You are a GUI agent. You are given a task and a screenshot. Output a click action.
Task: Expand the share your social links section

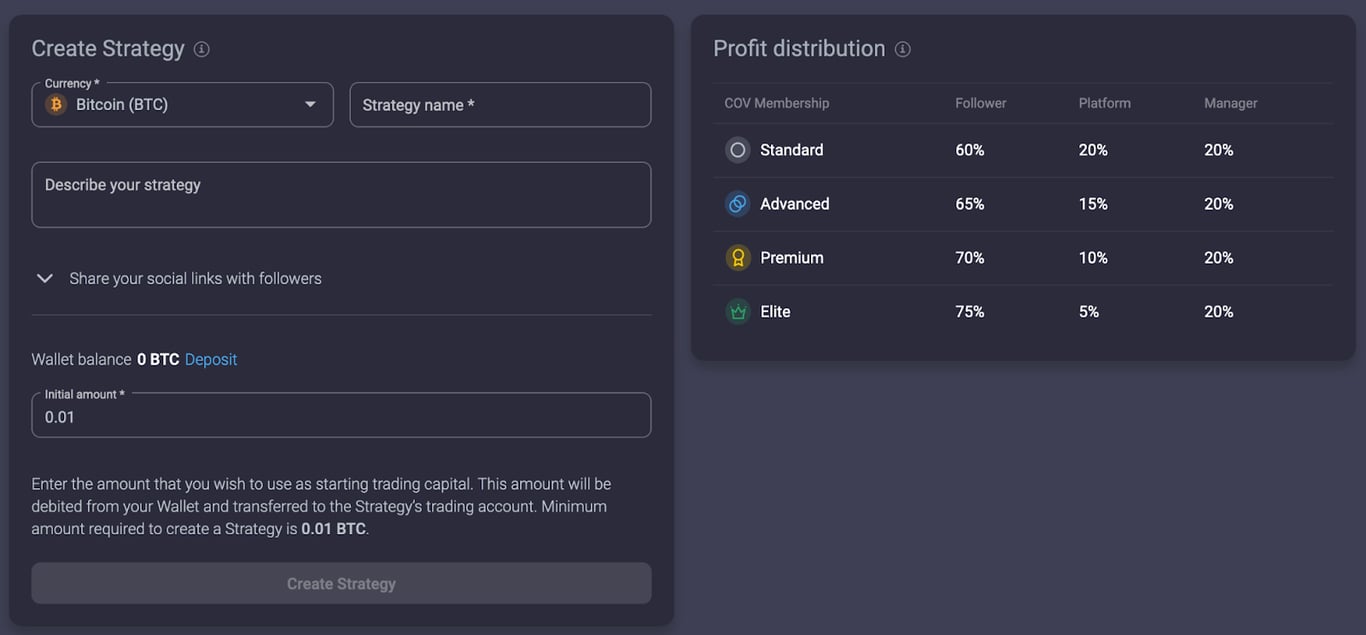point(44,278)
